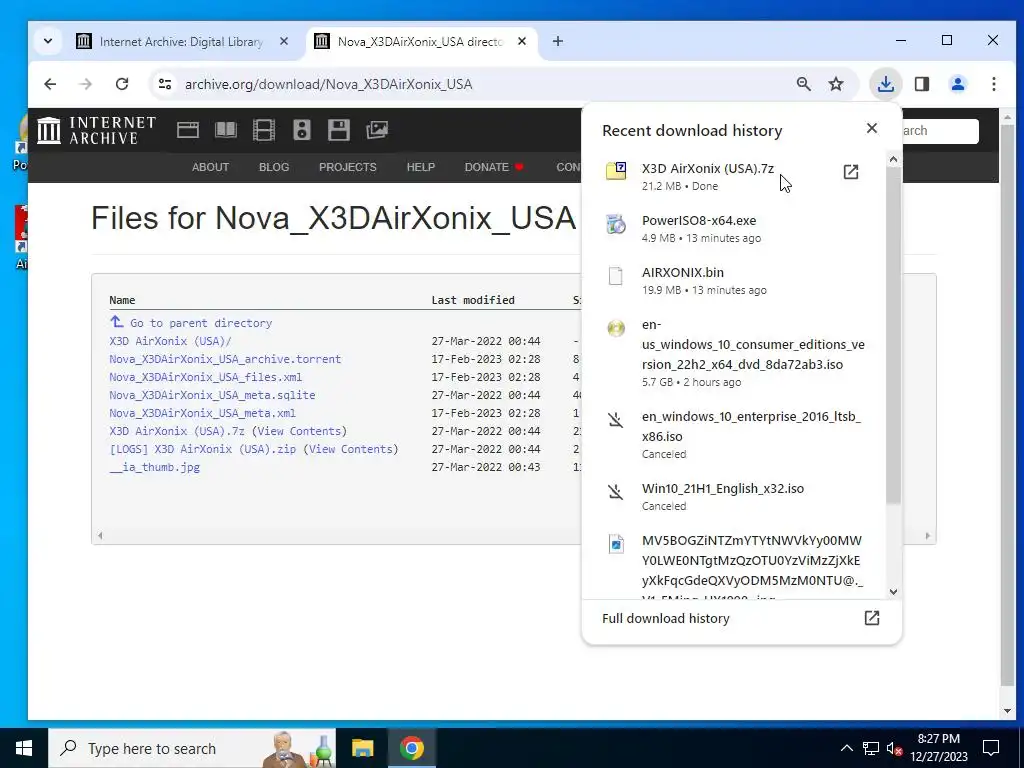Reload the current page

coord(121,84)
